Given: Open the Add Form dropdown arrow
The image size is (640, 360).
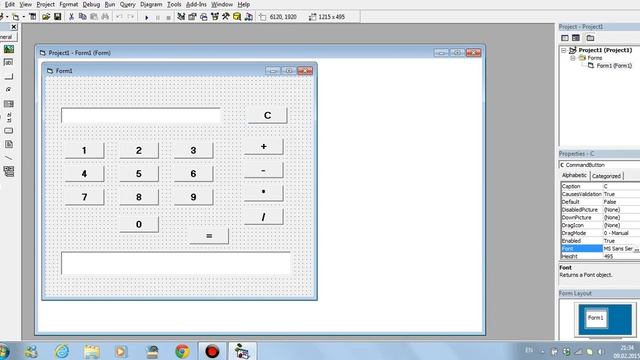Looking at the screenshot, I should 23,17.
